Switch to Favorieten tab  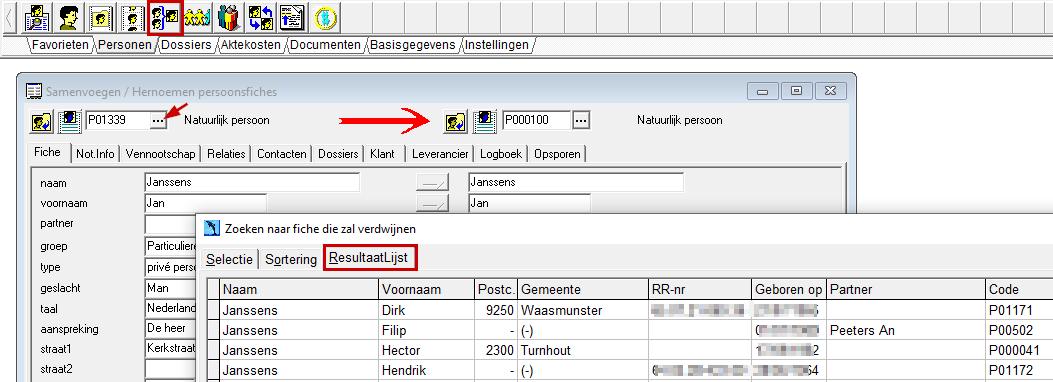pos(59,45)
